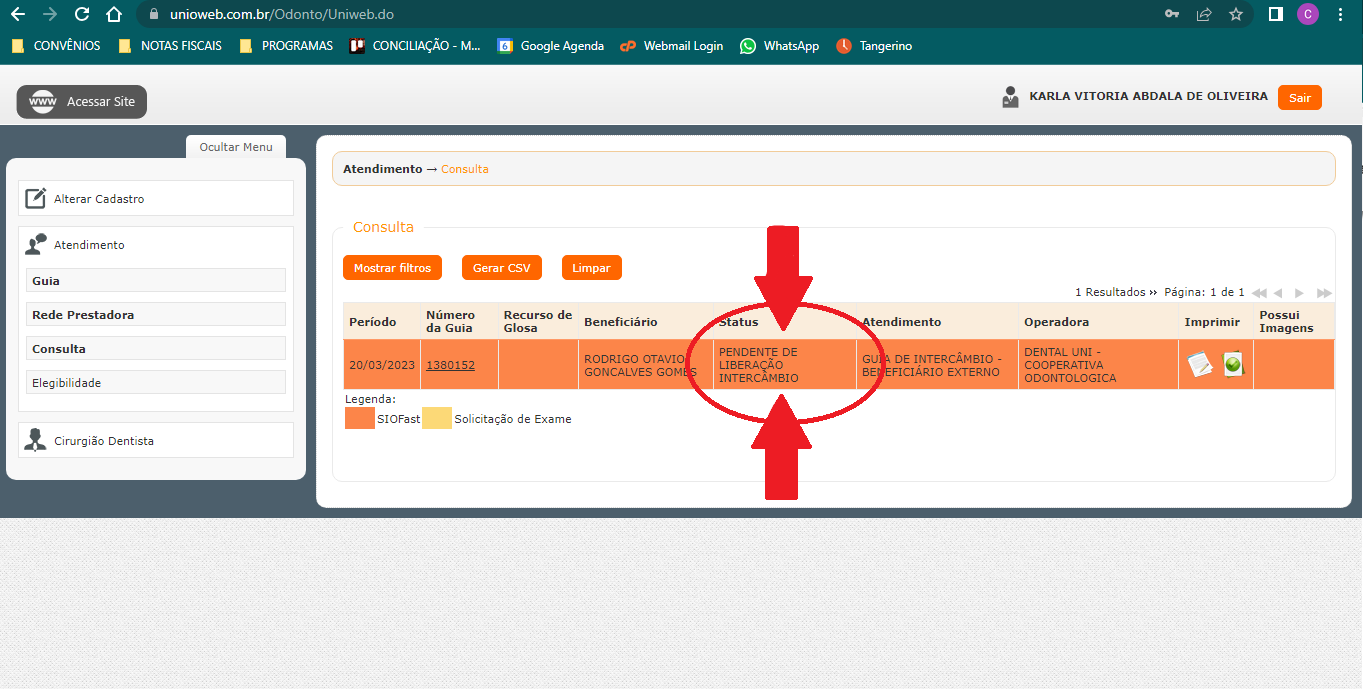Click the Mostrar filtros button

pyautogui.click(x=392, y=268)
